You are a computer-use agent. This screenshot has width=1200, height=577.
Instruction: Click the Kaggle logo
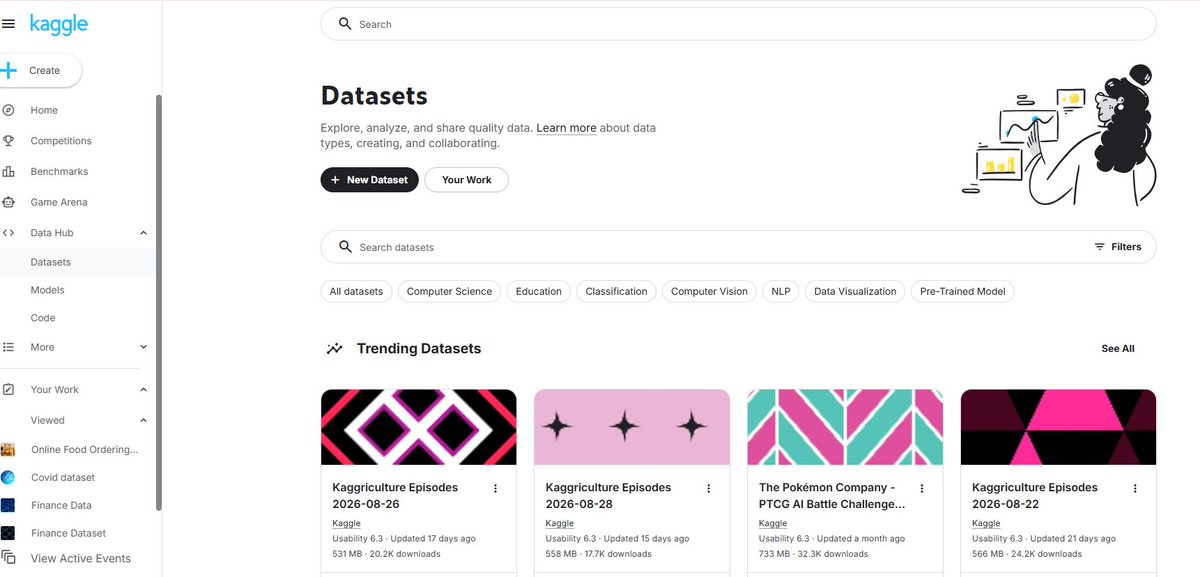tap(59, 23)
